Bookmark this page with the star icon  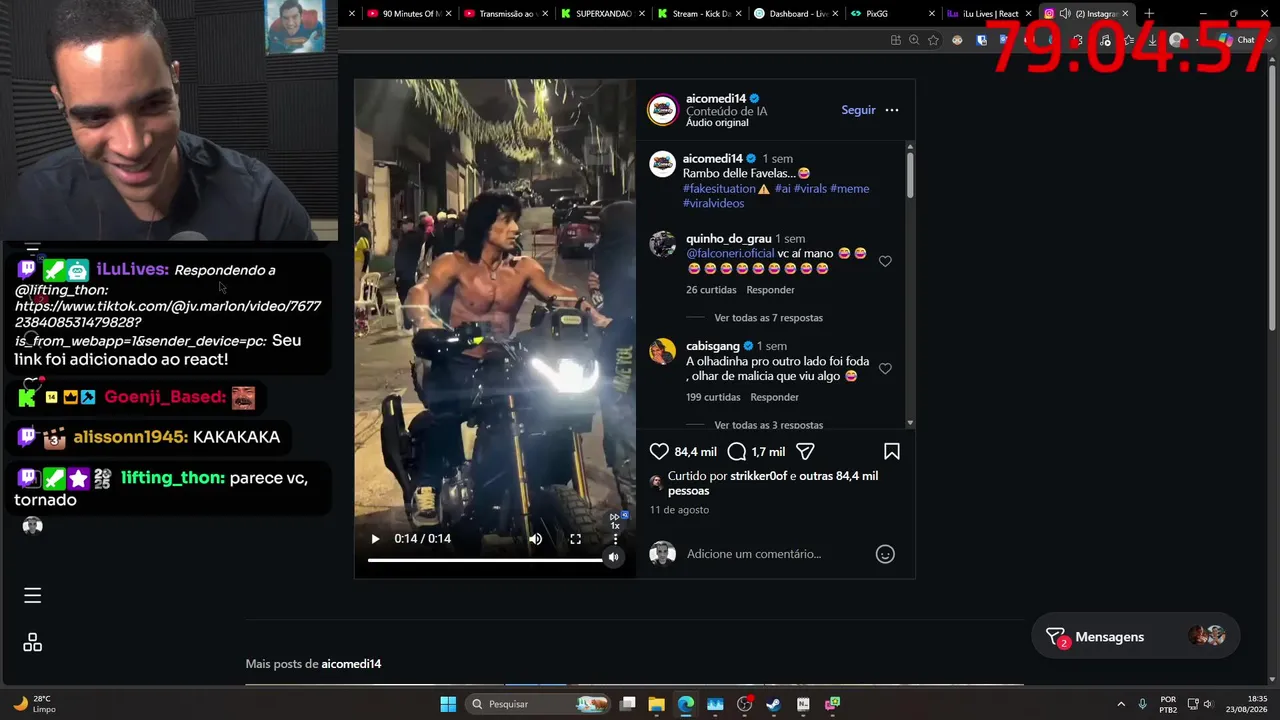(934, 40)
